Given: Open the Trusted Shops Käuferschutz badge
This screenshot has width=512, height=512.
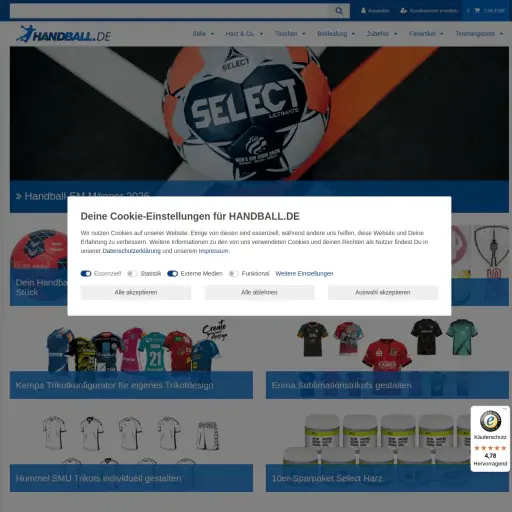Looking at the screenshot, I should click(490, 438).
